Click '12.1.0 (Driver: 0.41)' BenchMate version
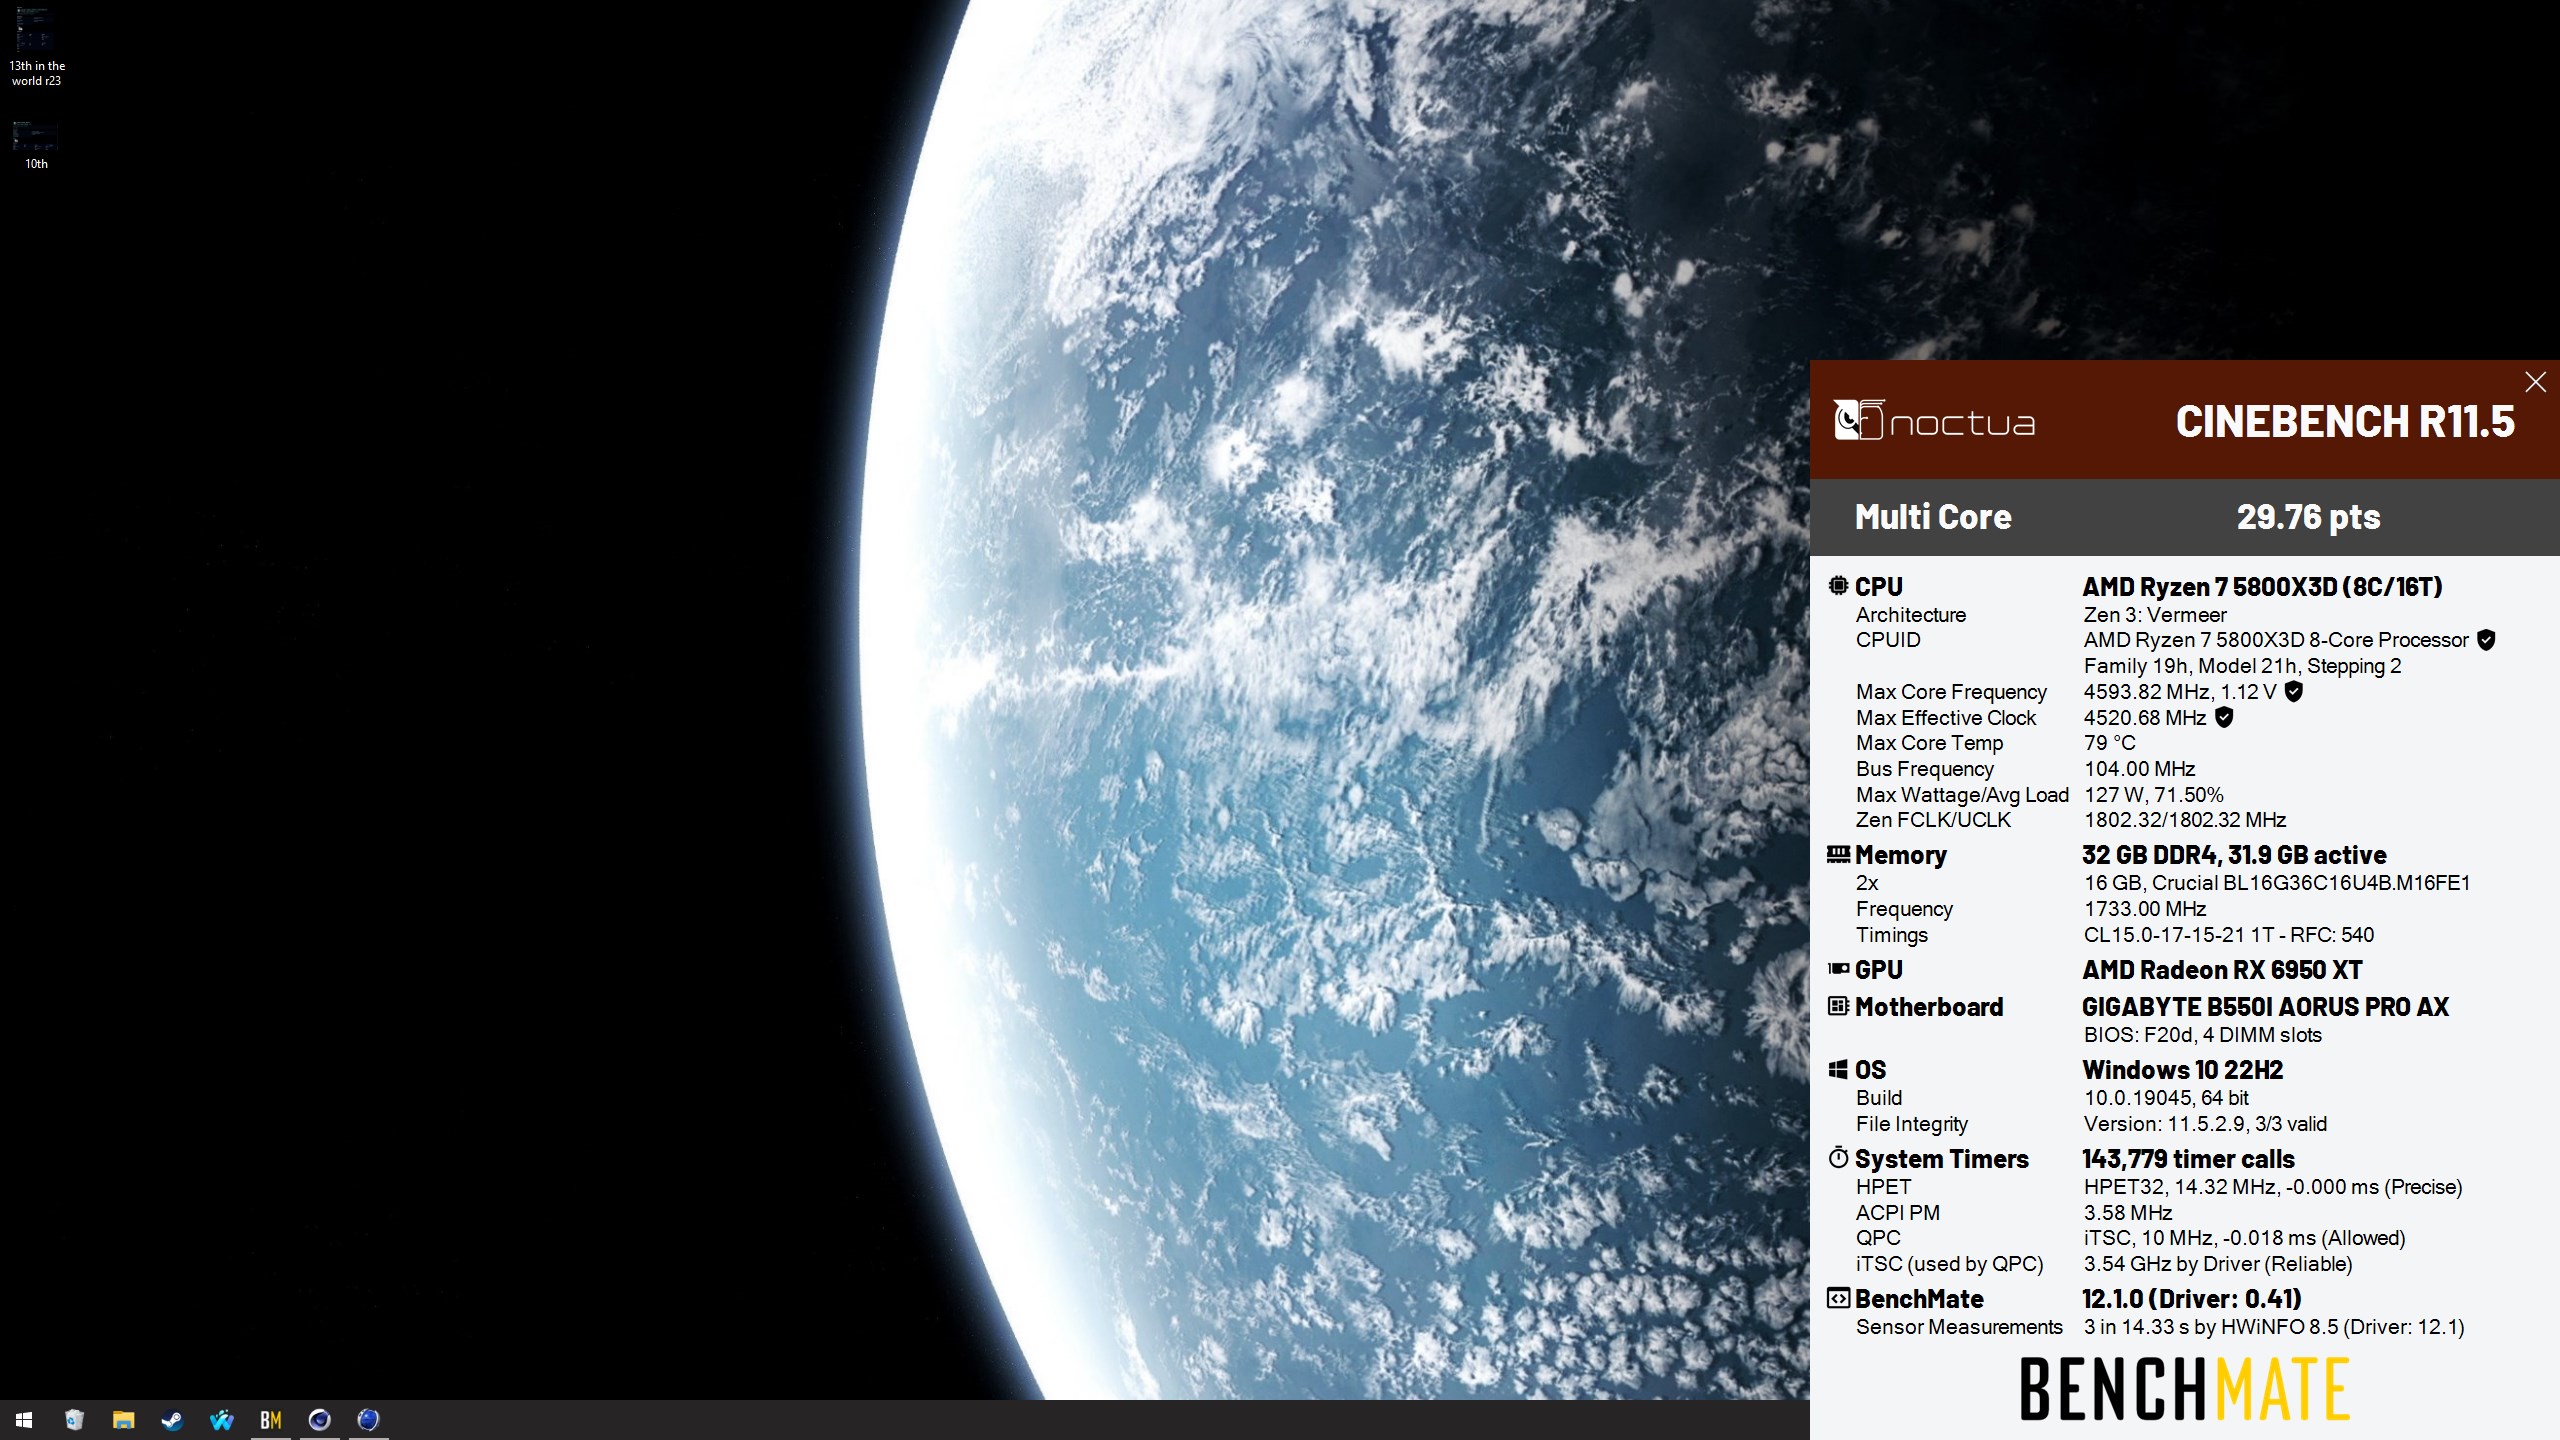The height and width of the screenshot is (1440, 2560). [2192, 1299]
